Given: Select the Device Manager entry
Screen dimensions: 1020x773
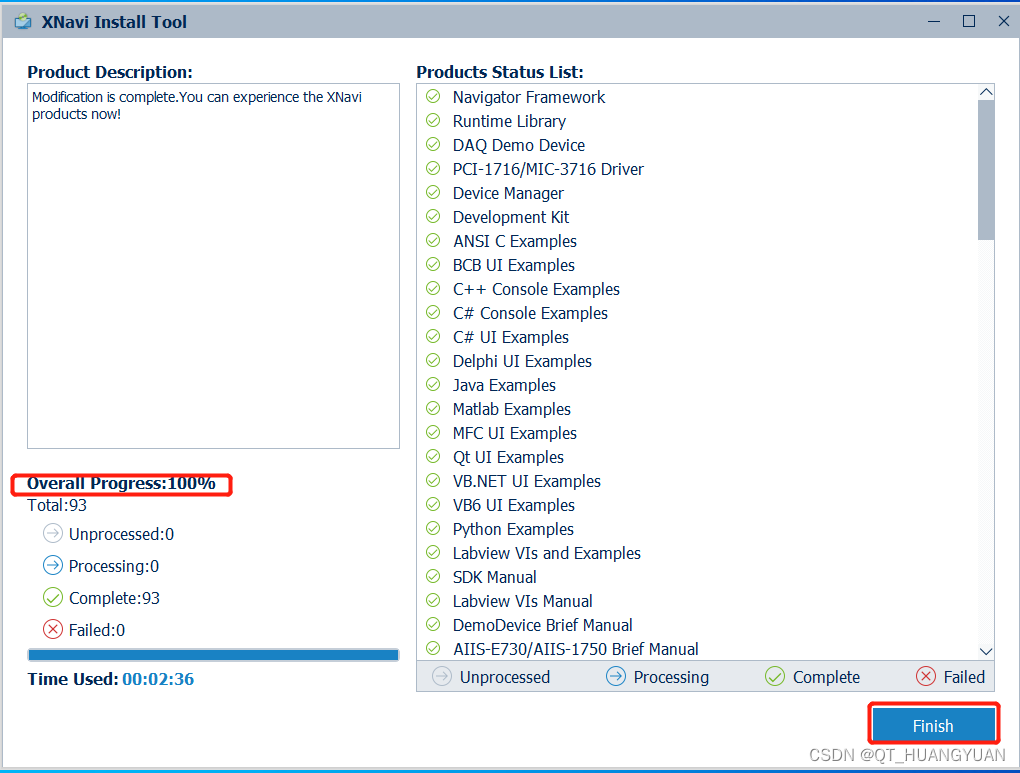Looking at the screenshot, I should (x=508, y=193).
